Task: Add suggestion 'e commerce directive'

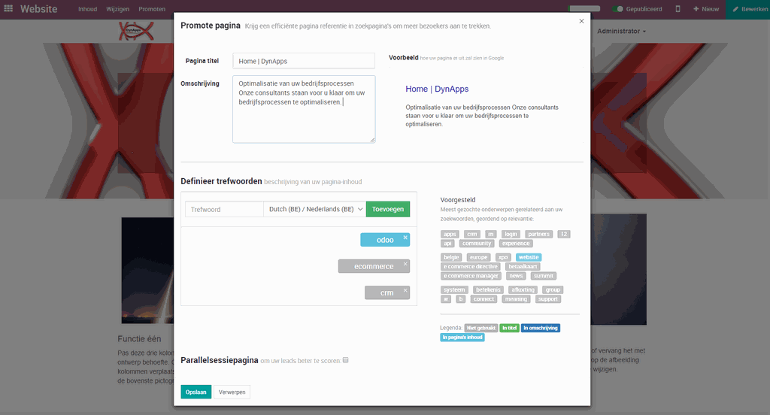Action: (x=470, y=267)
